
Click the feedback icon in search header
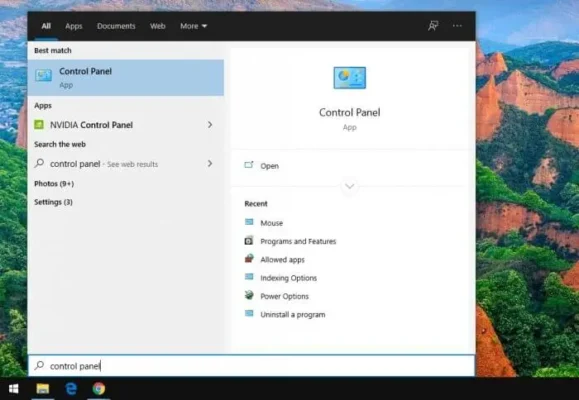433,26
